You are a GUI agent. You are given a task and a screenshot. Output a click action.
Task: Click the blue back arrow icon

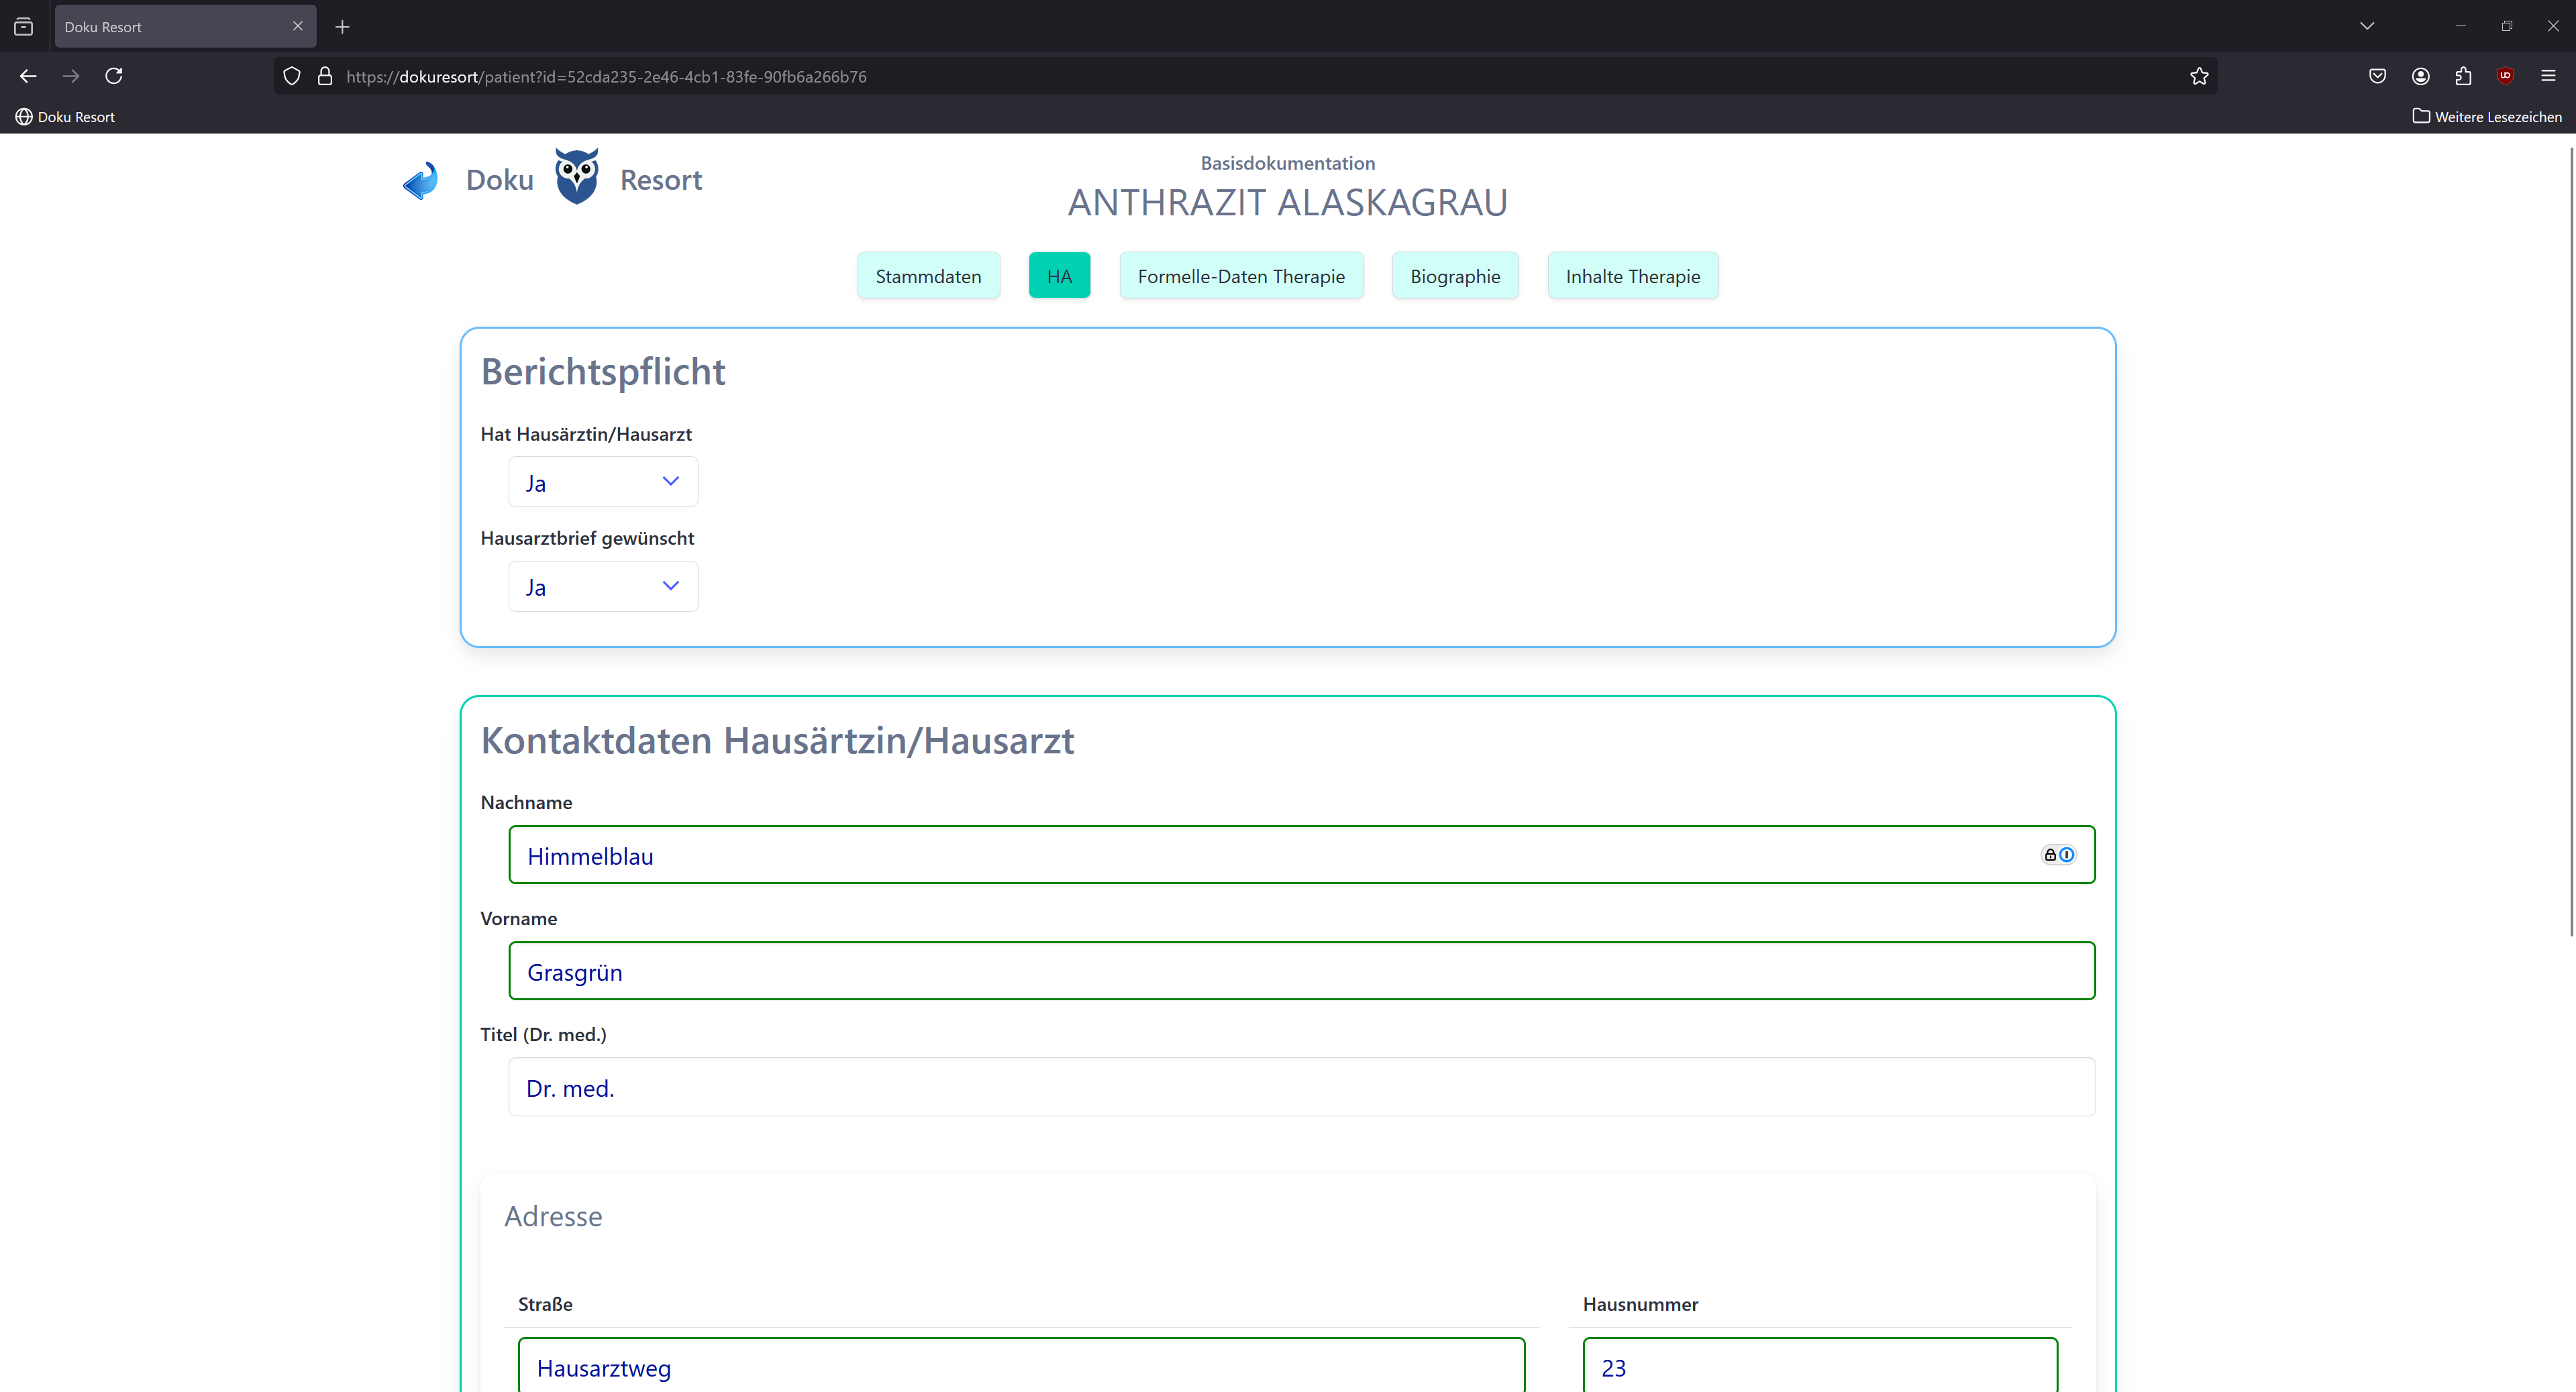pos(421,181)
